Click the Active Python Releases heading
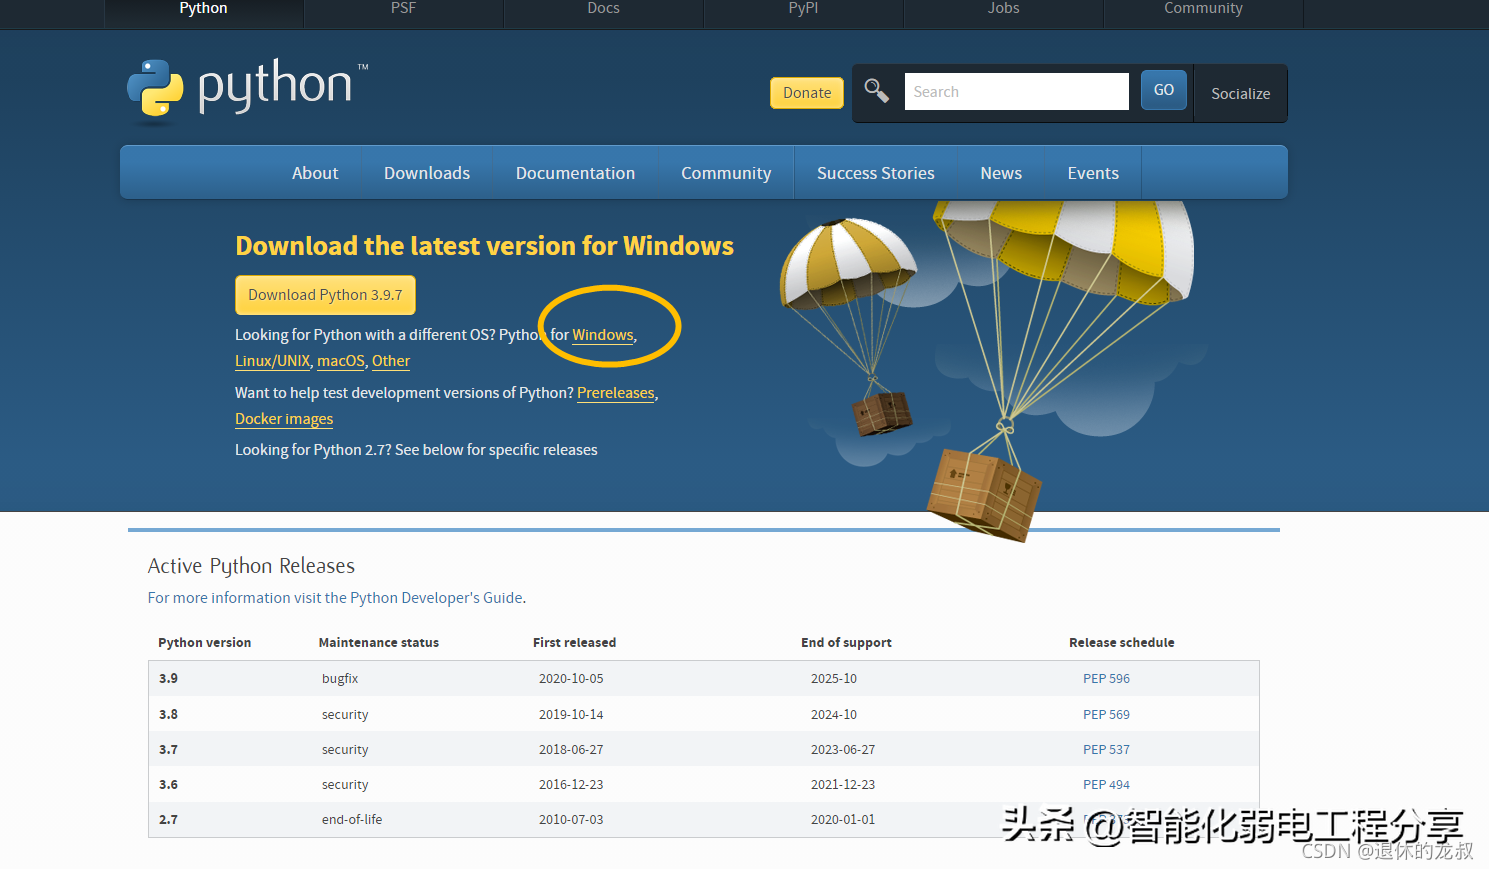Screen dimensions: 1489x869 [x=251, y=566]
